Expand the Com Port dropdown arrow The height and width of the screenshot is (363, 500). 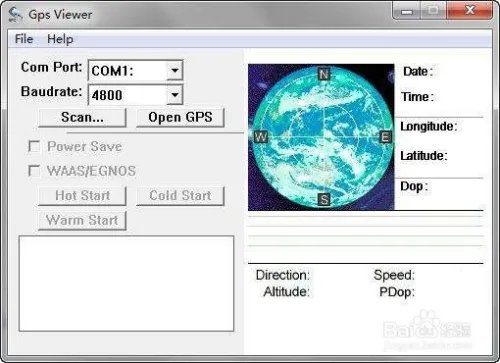coord(175,70)
